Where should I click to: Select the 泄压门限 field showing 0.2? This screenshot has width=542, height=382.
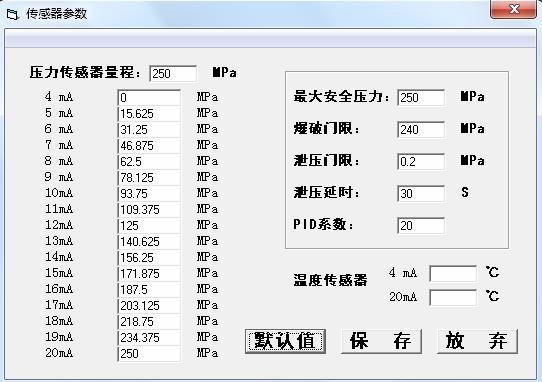[x=421, y=161]
